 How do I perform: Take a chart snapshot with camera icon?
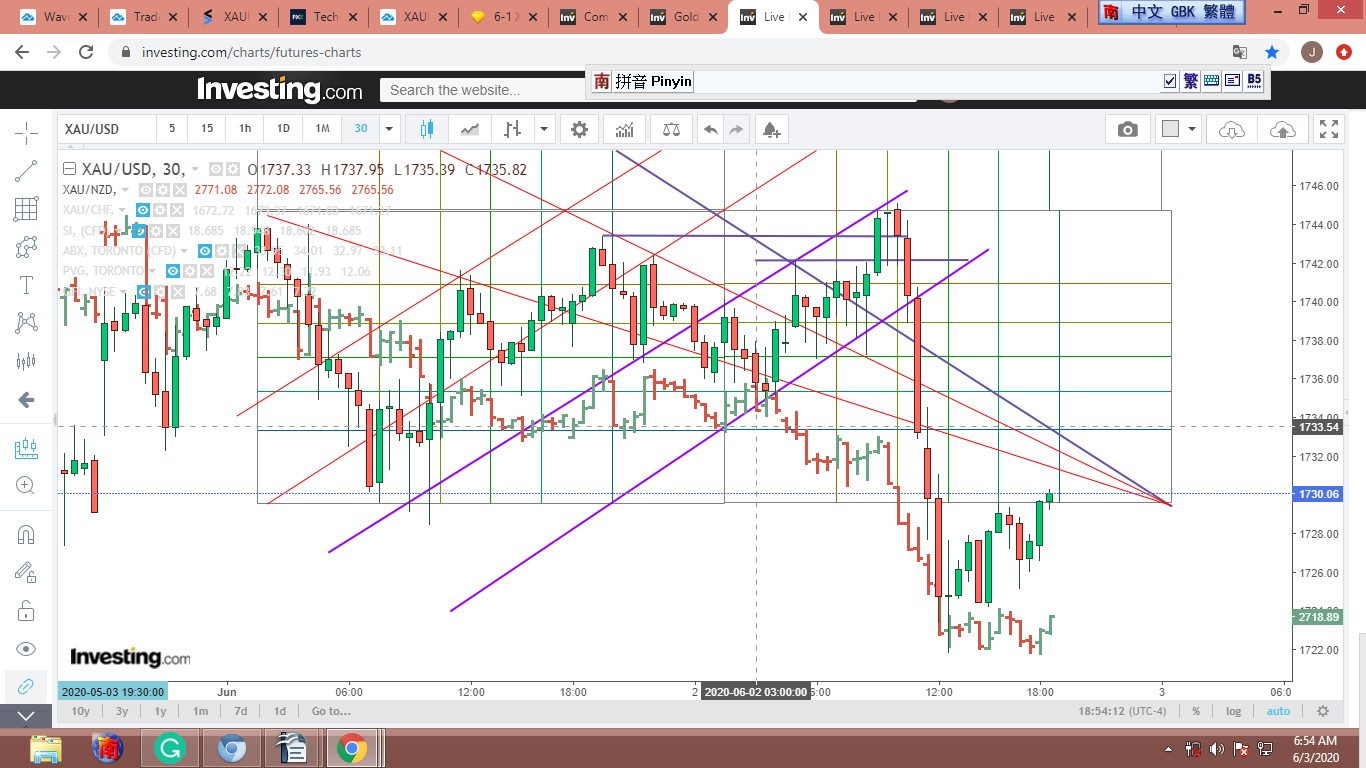(x=1127, y=129)
